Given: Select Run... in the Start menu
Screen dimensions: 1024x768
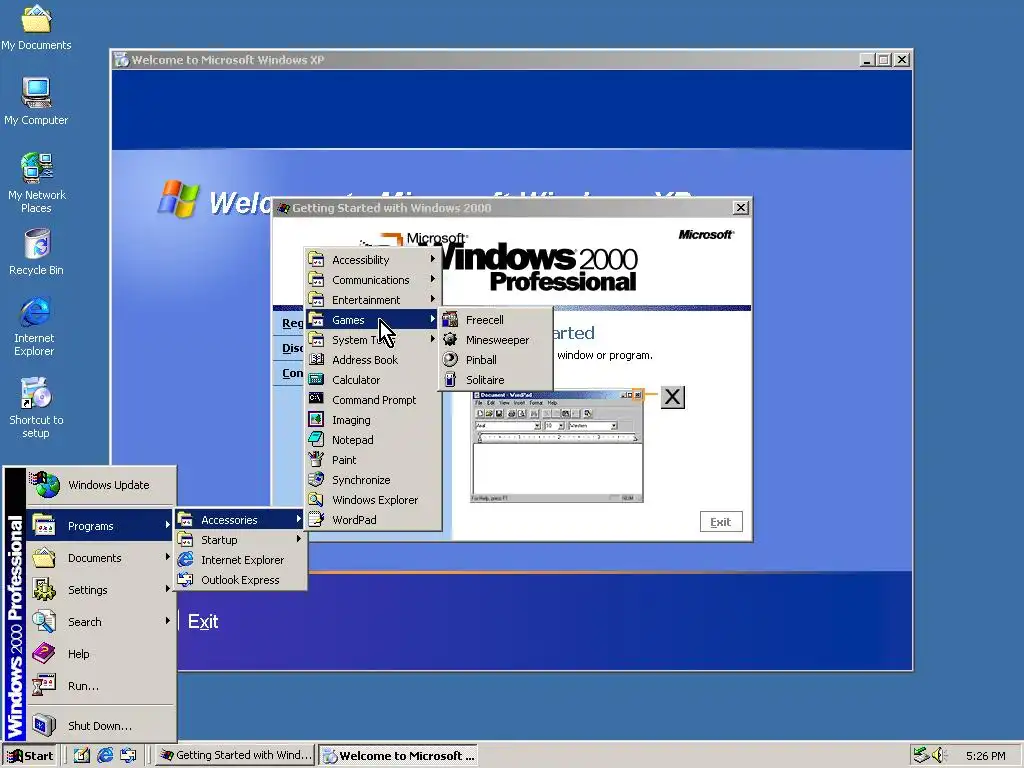Looking at the screenshot, I should [101, 686].
